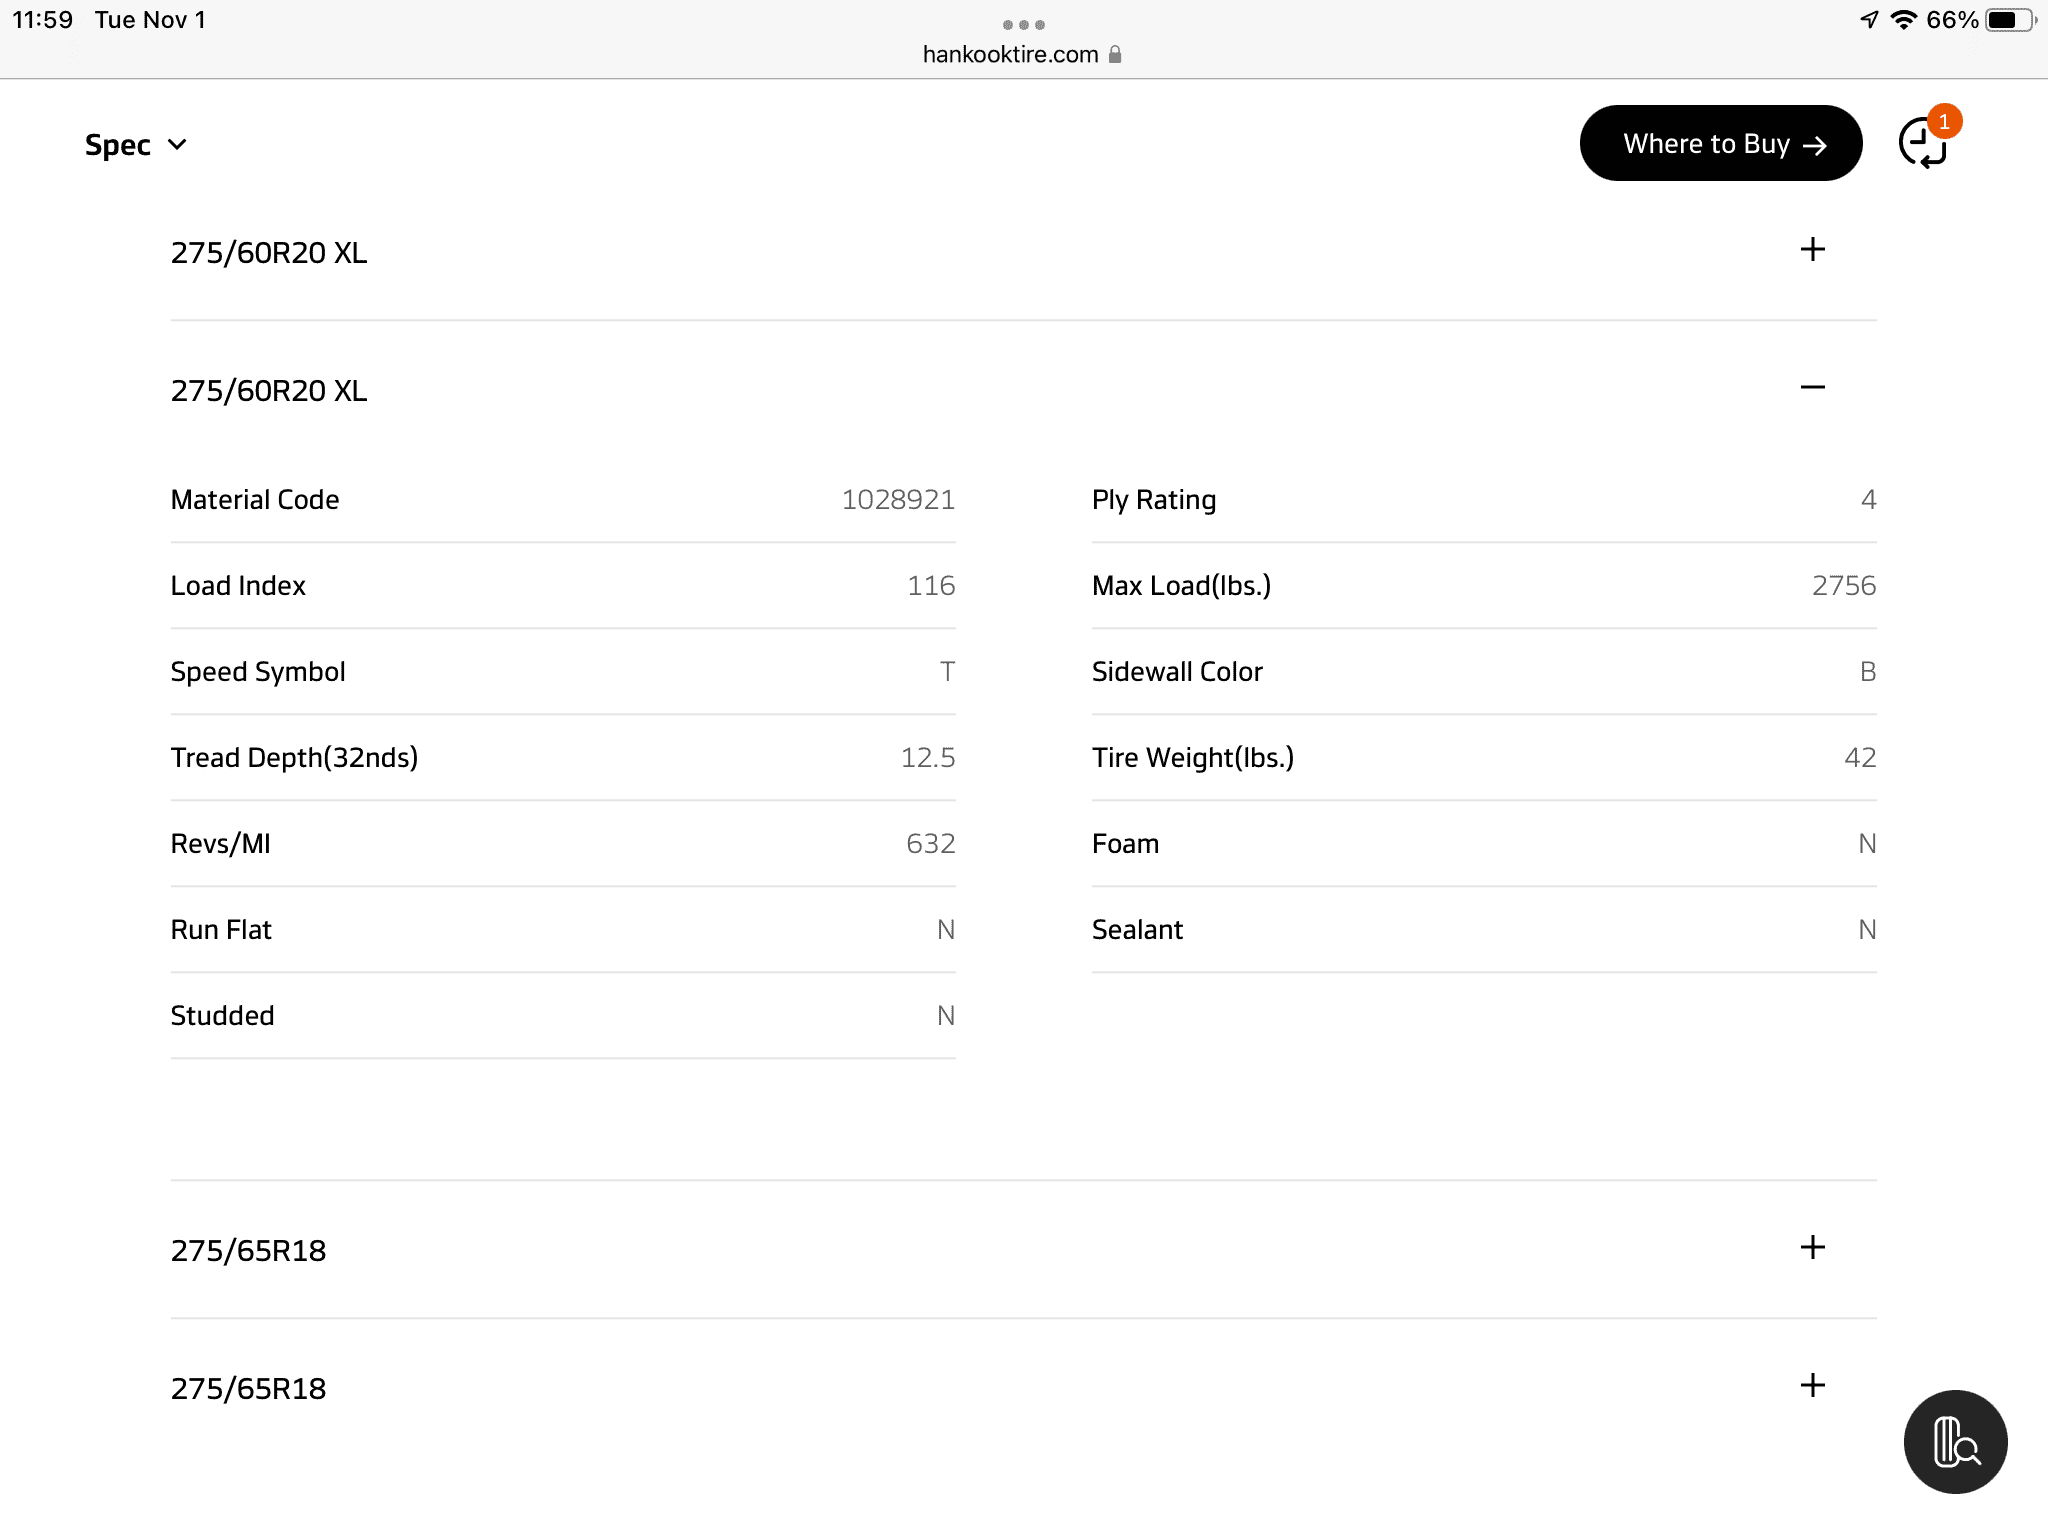Tap the battery status icon
The width and height of the screenshot is (2048, 1536).
(2008, 20)
